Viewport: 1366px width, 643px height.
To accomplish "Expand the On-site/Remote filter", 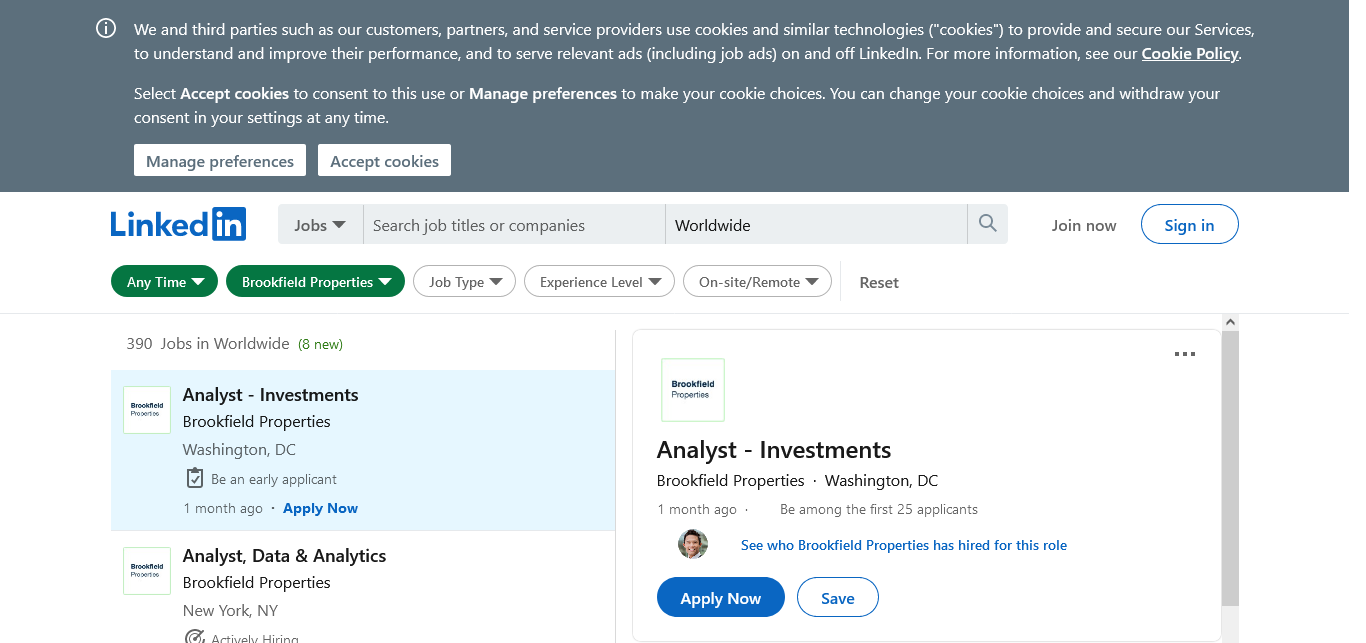I will pyautogui.click(x=757, y=282).
